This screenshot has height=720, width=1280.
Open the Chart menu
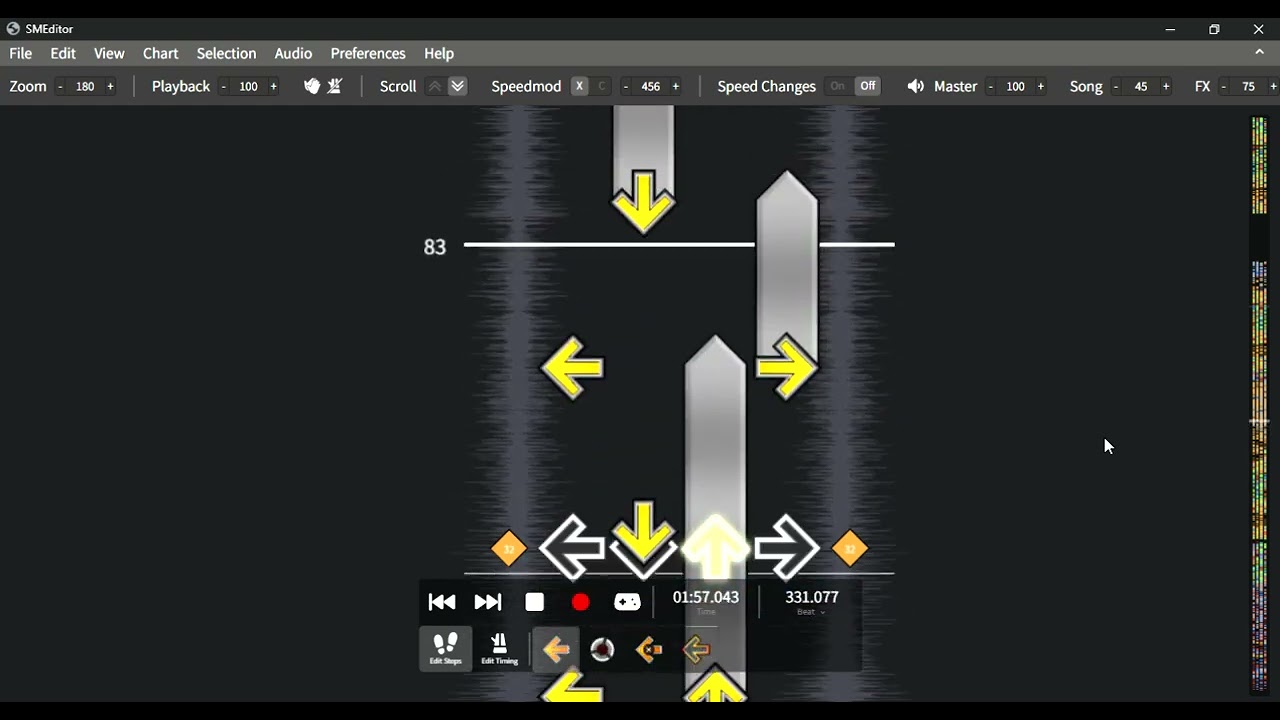coord(160,53)
